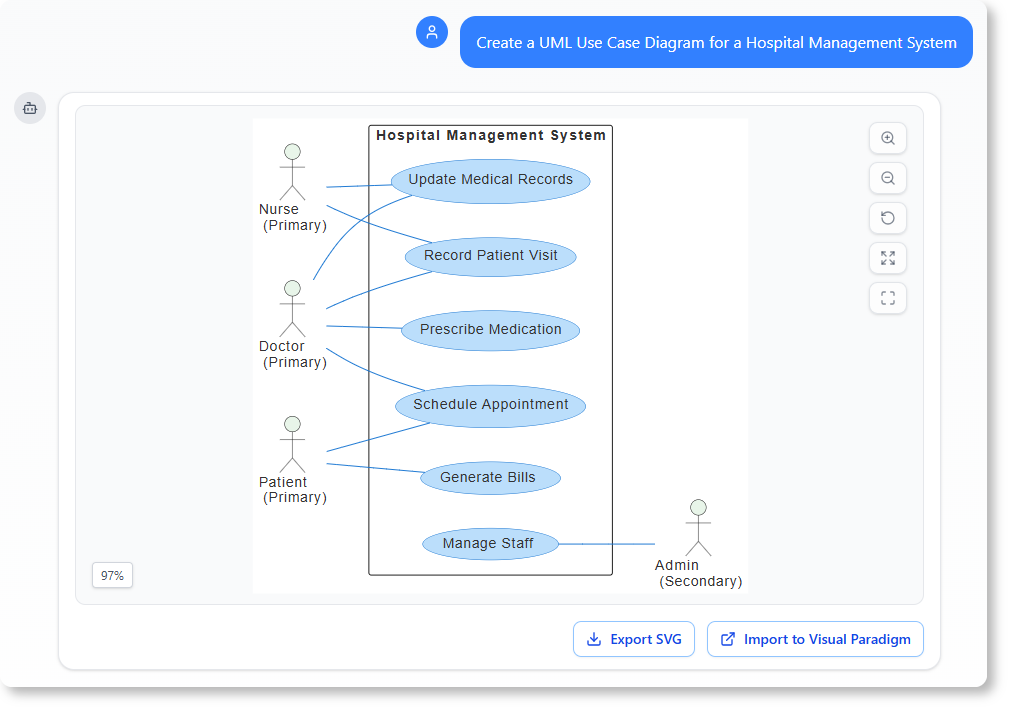
Task: Select the Manage Staff use case
Action: tap(490, 543)
